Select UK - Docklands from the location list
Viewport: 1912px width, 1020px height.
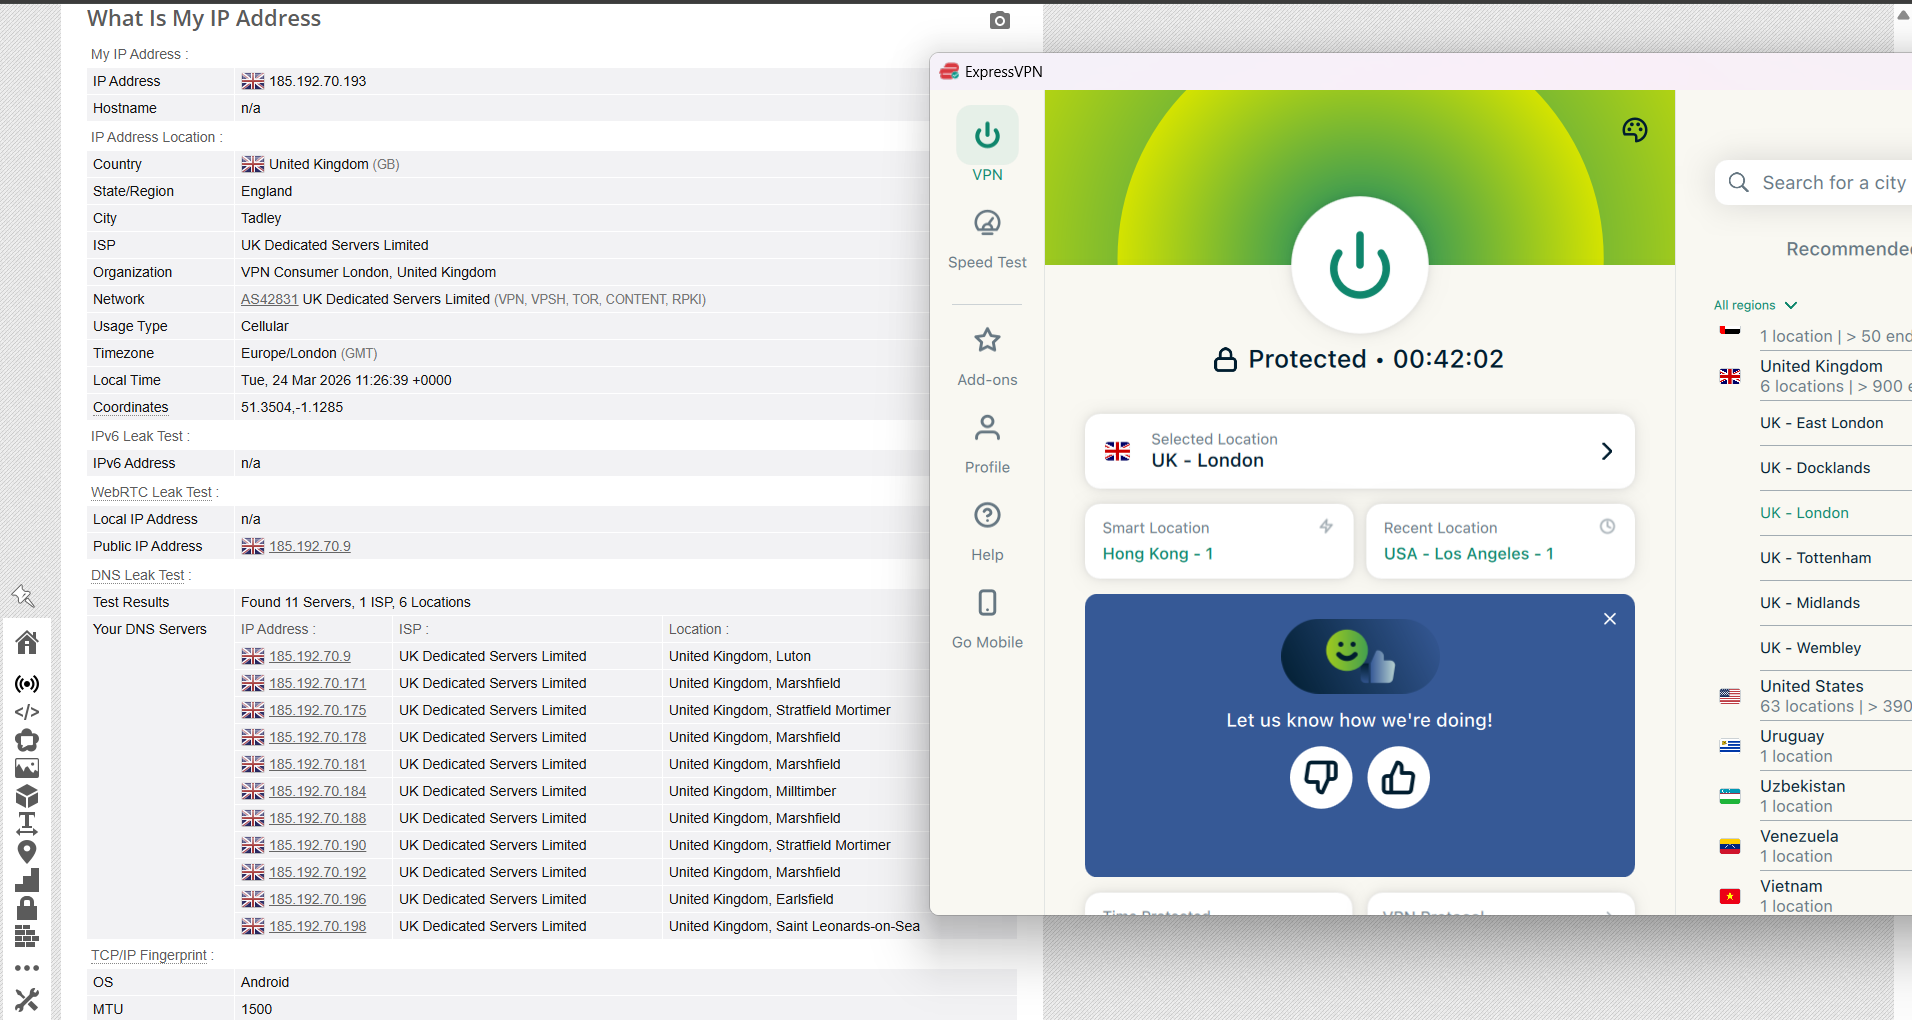click(x=1814, y=467)
